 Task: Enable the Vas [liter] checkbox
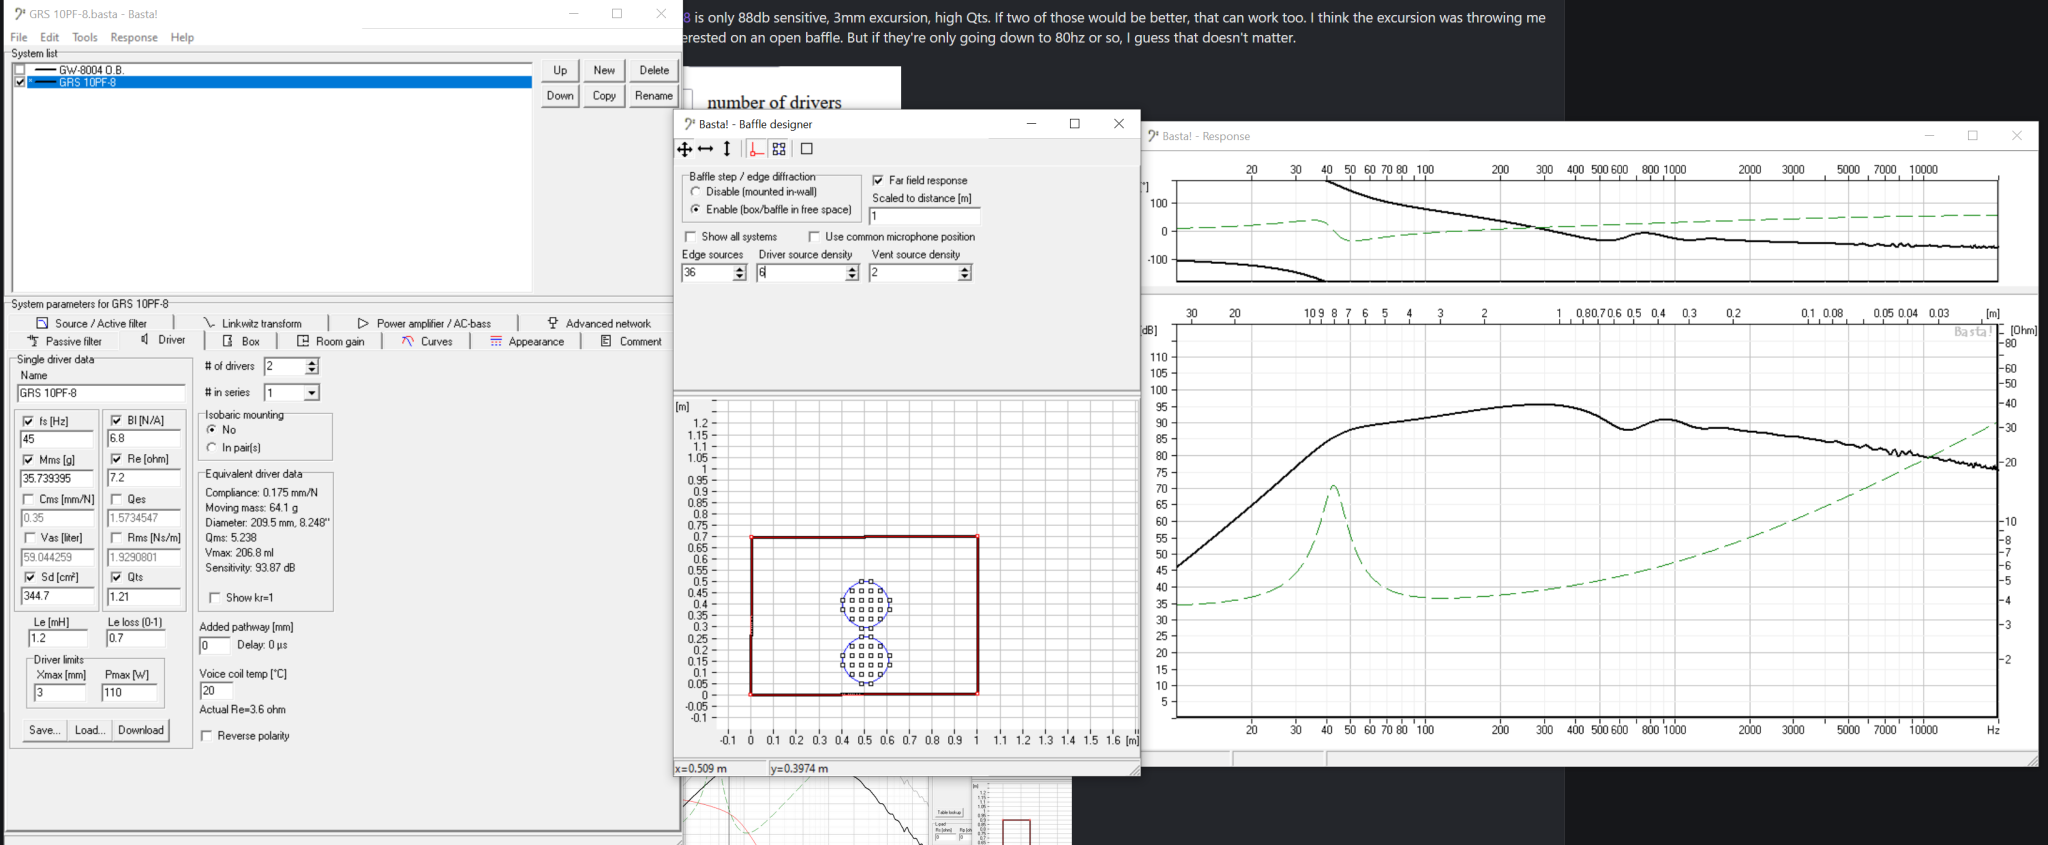pos(29,538)
